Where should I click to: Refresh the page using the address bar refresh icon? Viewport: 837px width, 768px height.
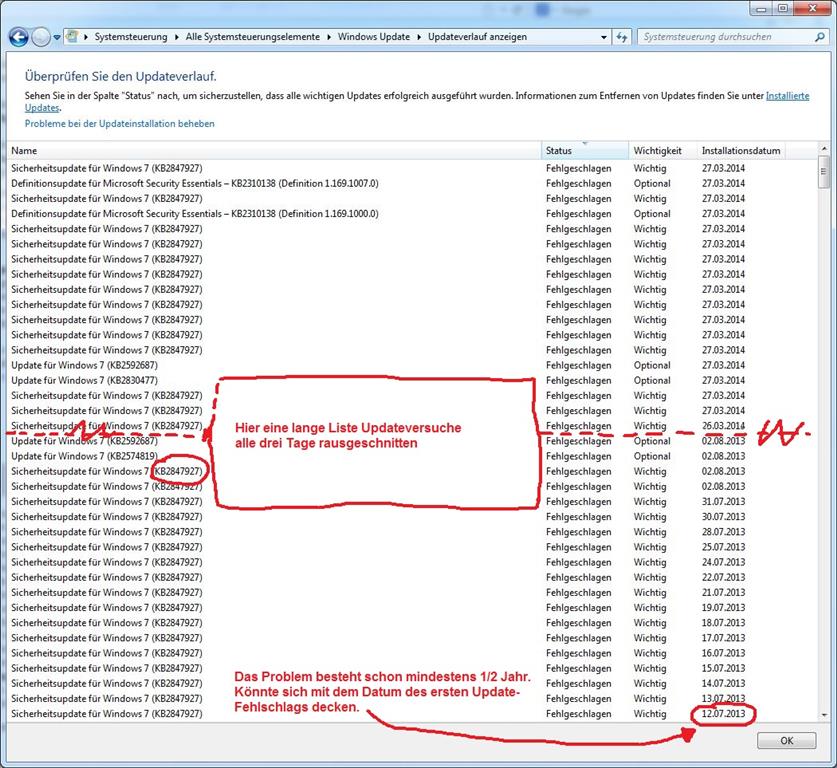(622, 37)
